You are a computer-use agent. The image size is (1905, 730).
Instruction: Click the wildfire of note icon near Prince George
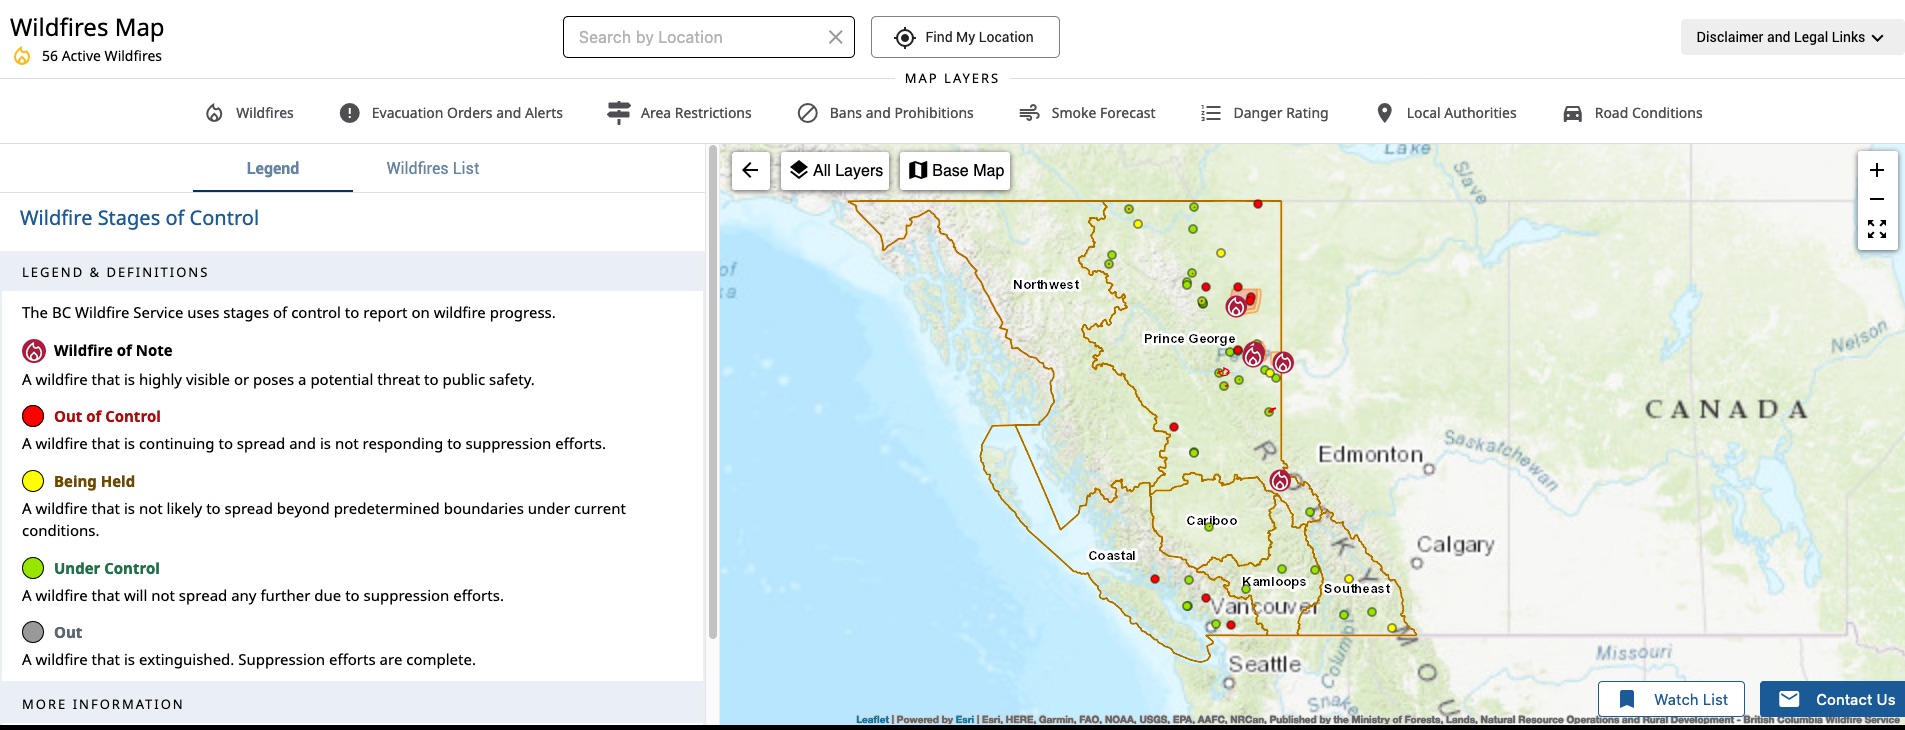[x=1253, y=355]
